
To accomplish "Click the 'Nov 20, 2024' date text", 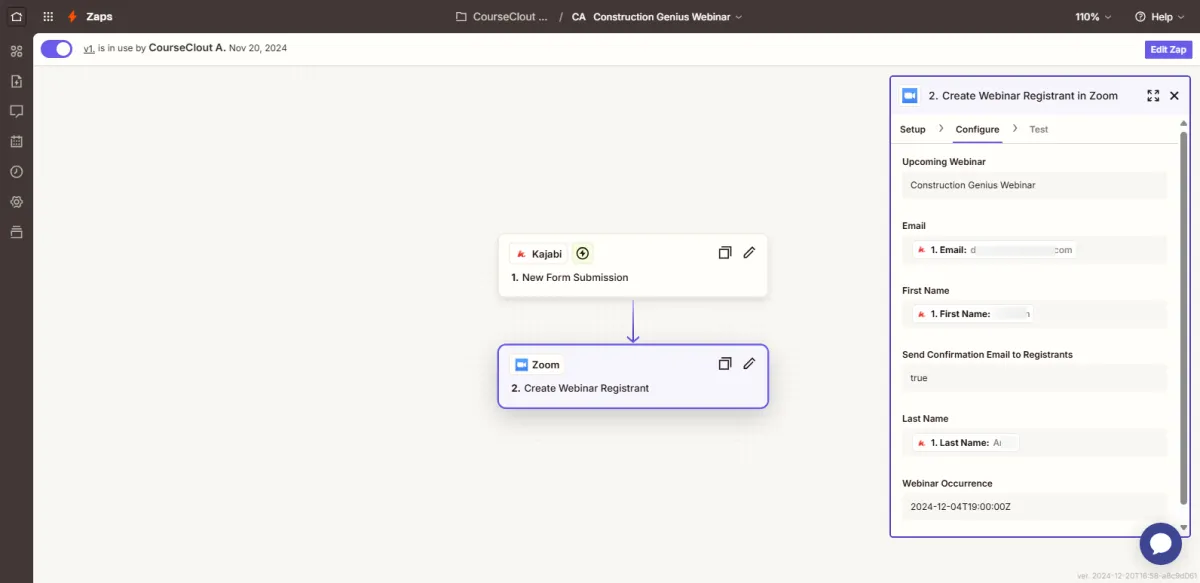I will pyautogui.click(x=258, y=48).
